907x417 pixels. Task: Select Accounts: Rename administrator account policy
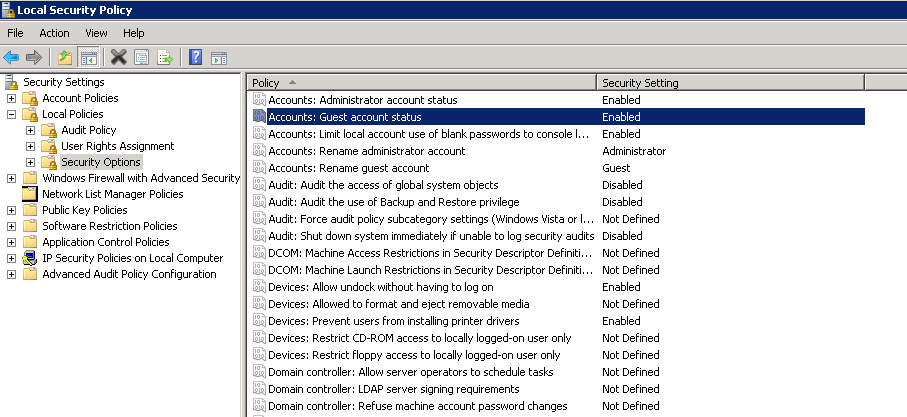366,151
